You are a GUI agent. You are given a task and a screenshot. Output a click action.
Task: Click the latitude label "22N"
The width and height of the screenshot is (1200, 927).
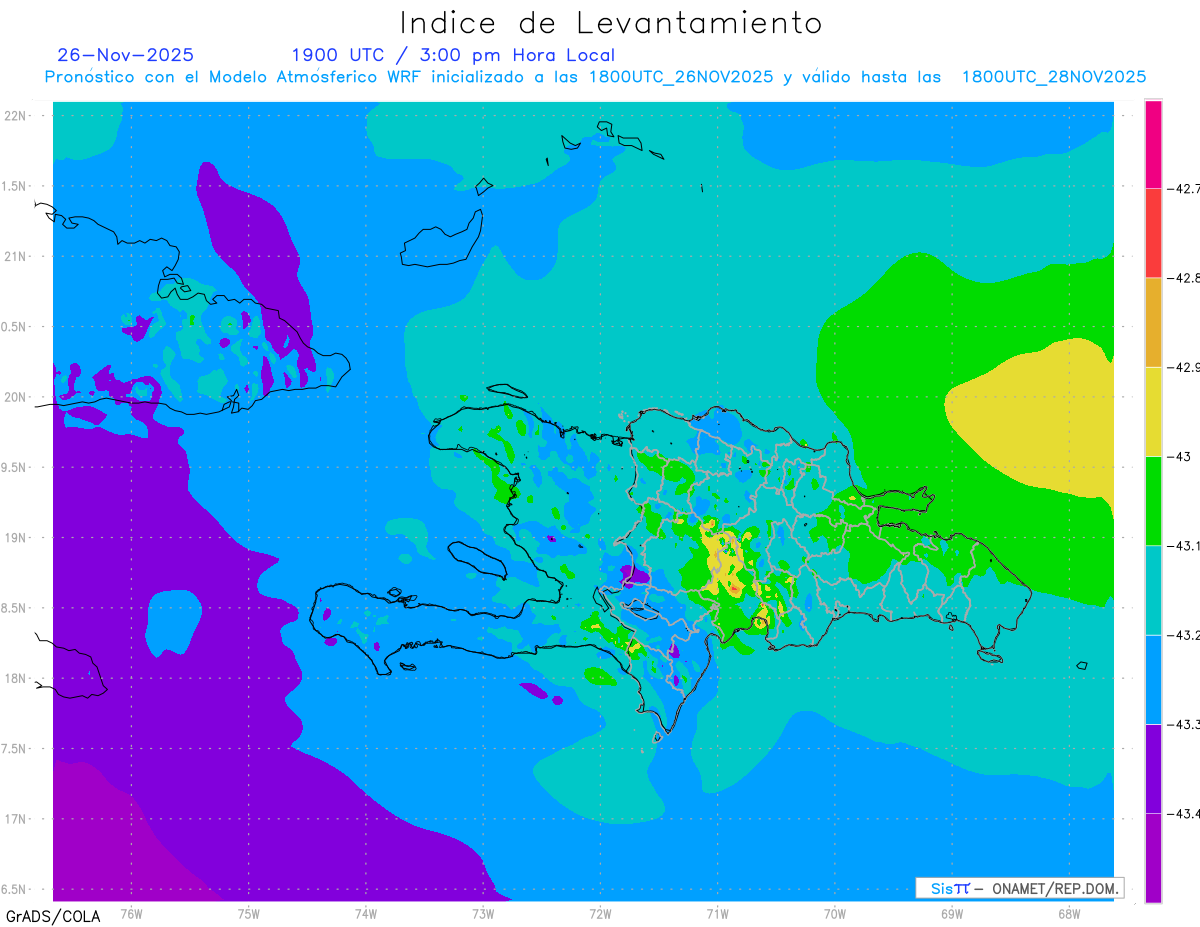pos(16,116)
